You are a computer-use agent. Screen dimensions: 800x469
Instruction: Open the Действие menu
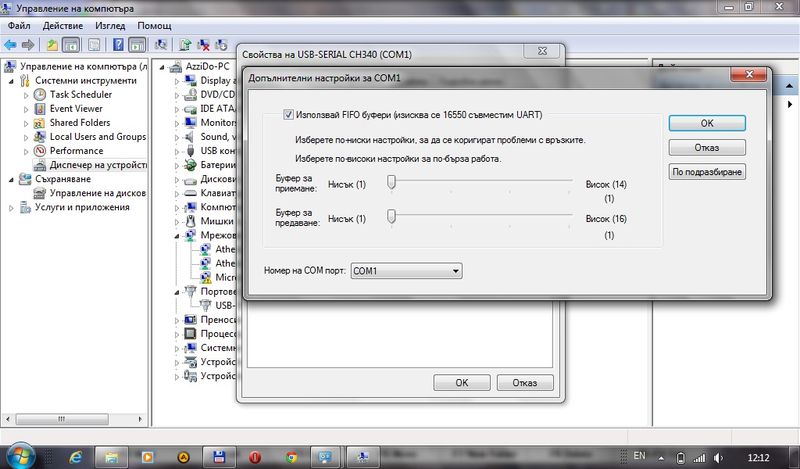(64, 25)
